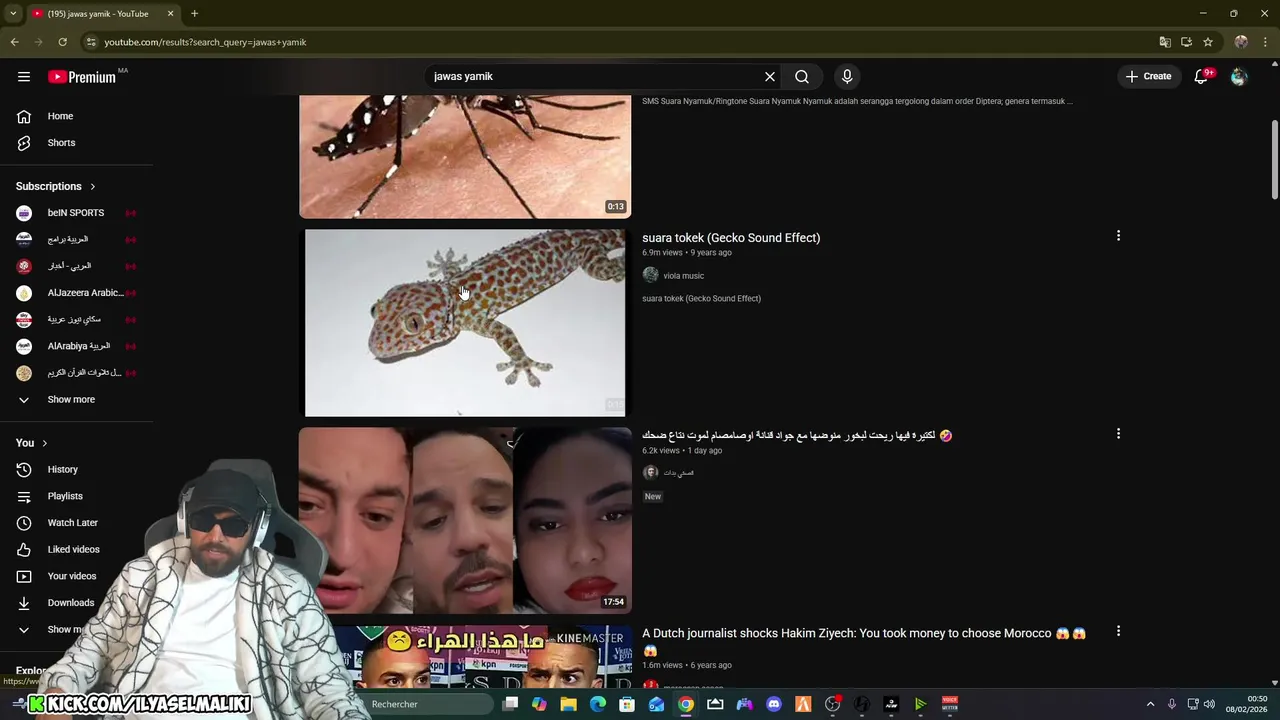Open options menu for suara tokek video
Screen dimensions: 1280x720
[1118, 236]
